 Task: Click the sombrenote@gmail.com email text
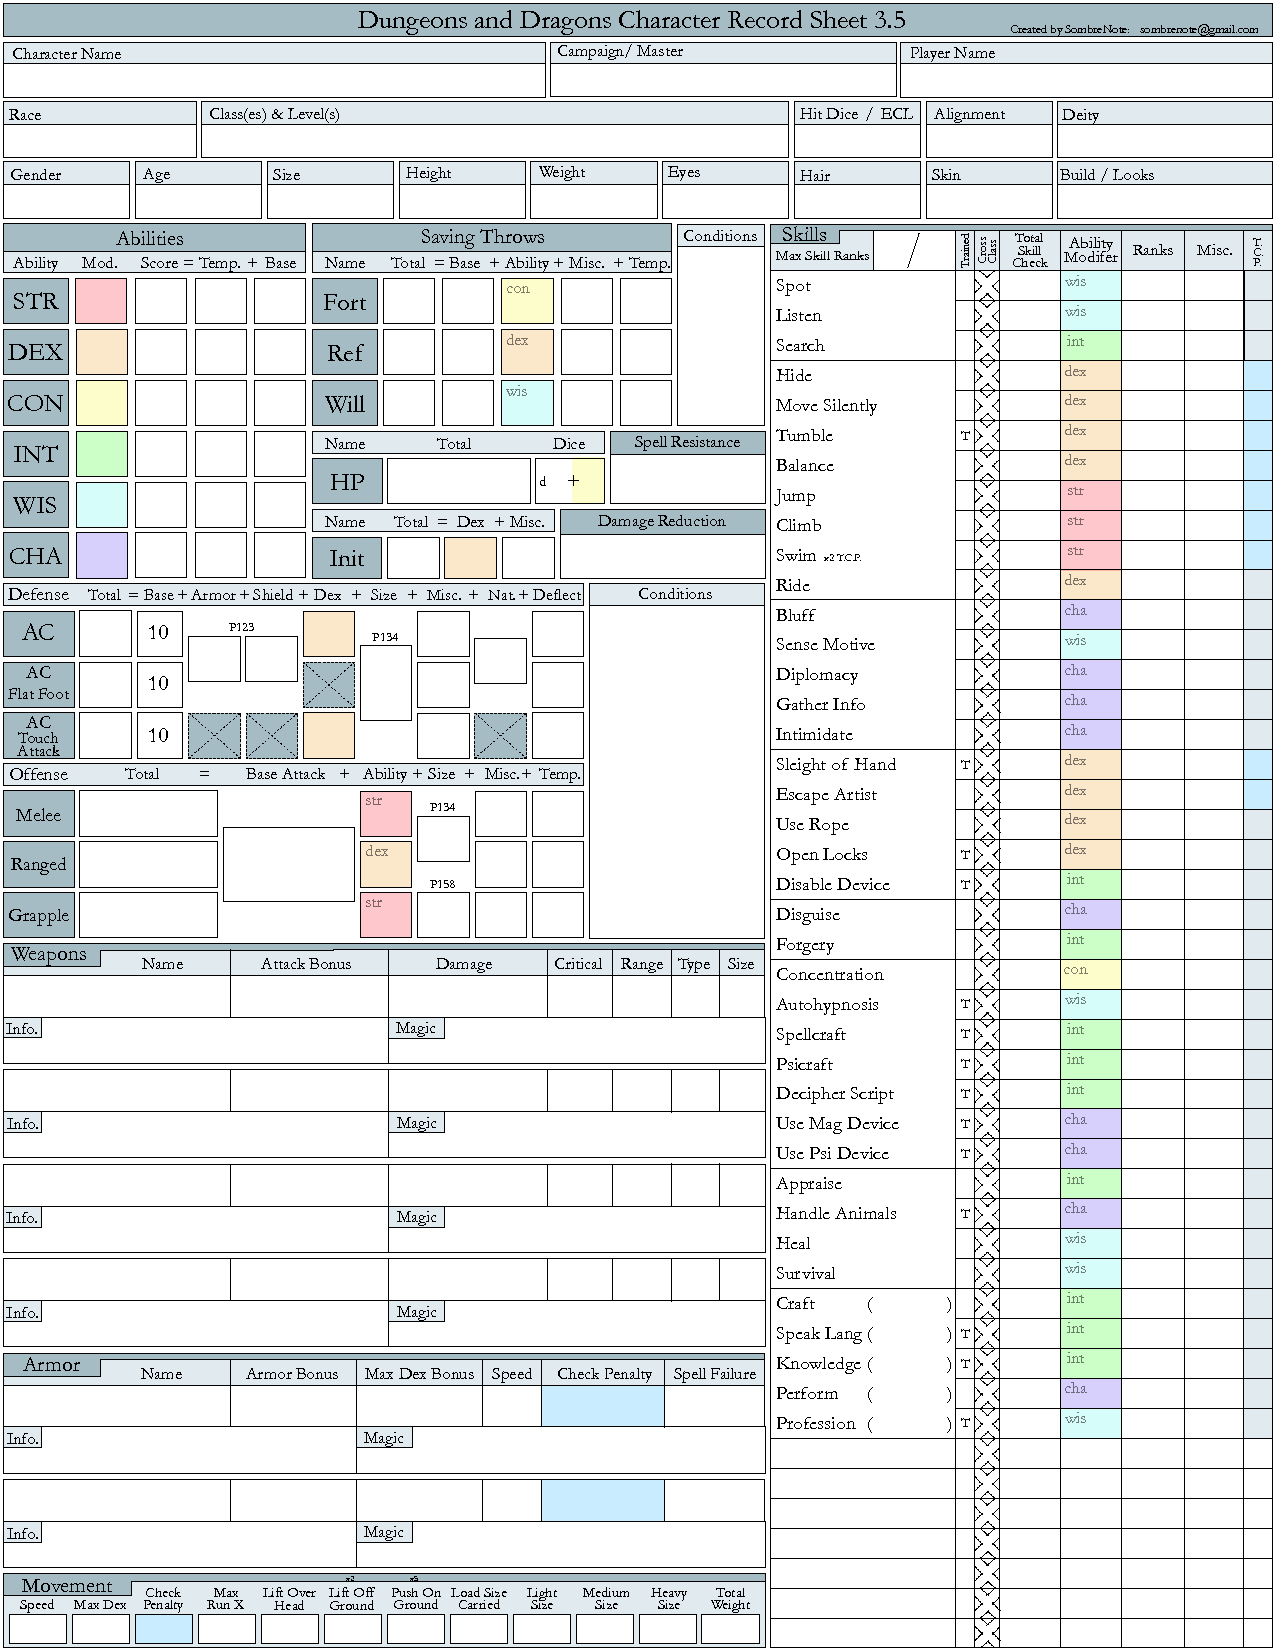click(x=1199, y=29)
